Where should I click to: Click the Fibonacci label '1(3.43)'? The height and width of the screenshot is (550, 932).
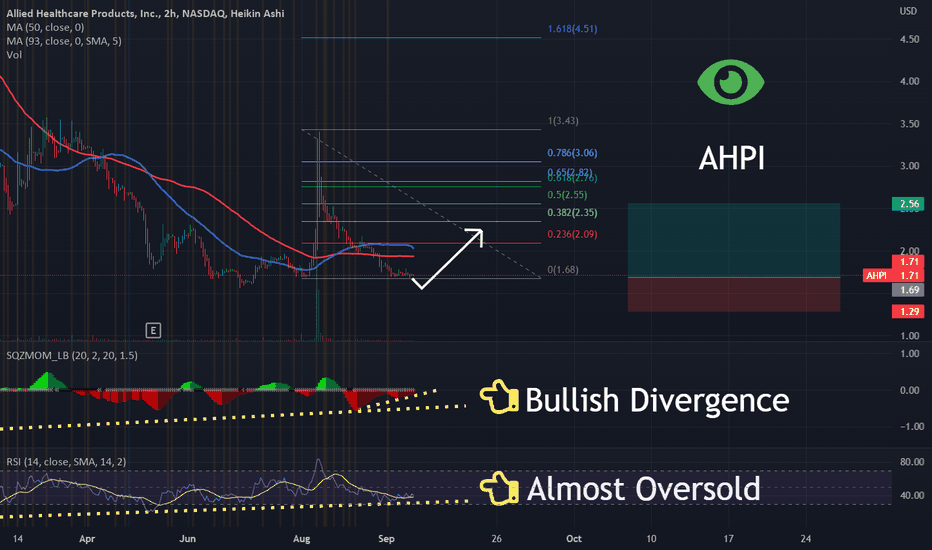click(x=563, y=121)
